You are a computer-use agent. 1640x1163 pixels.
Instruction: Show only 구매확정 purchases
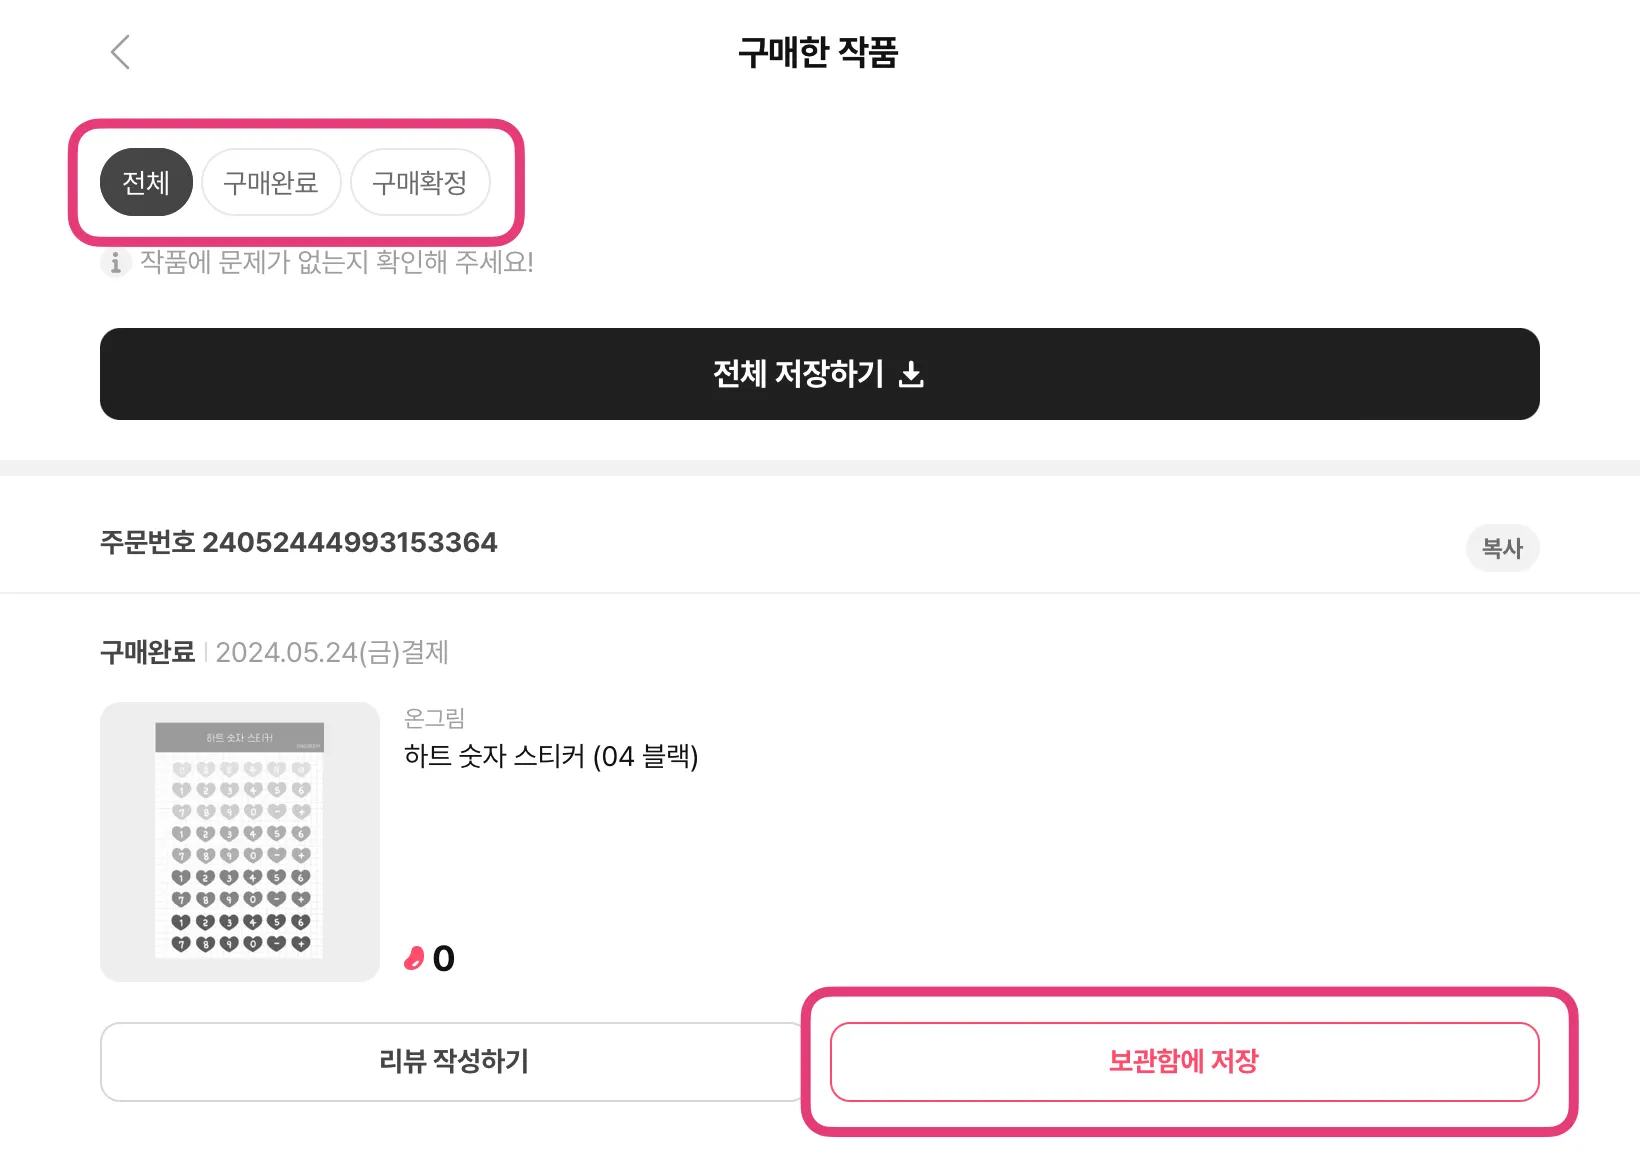coord(420,183)
